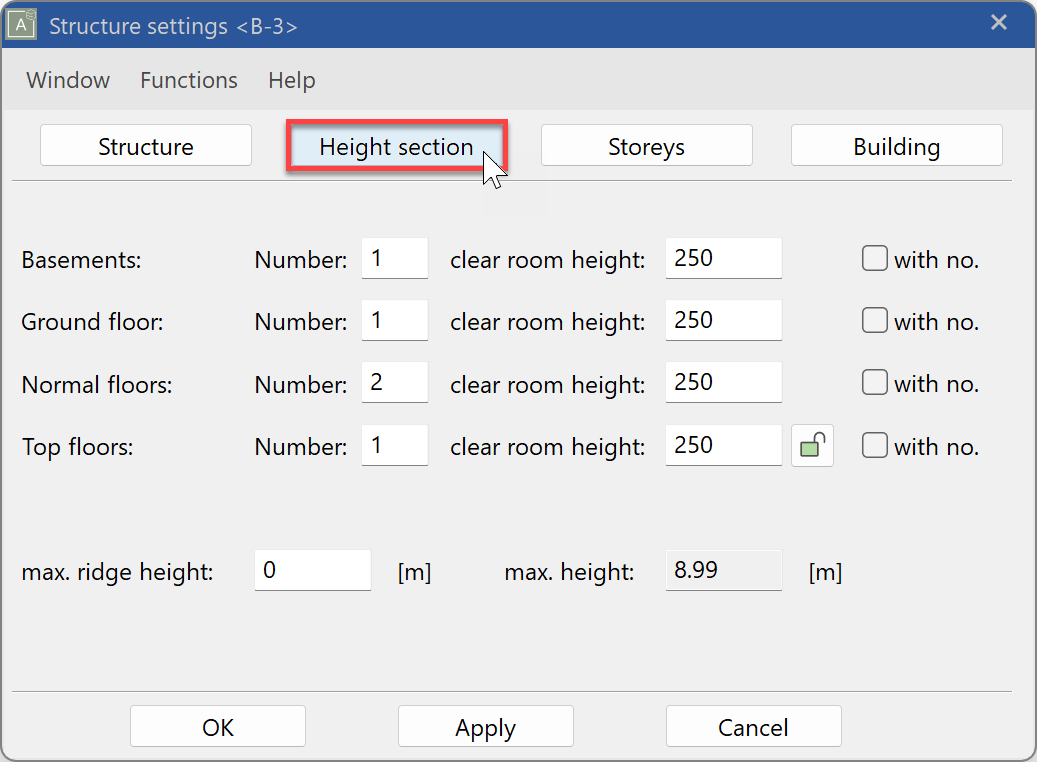Enable 'with no.' for Ground floor

[x=874, y=320]
